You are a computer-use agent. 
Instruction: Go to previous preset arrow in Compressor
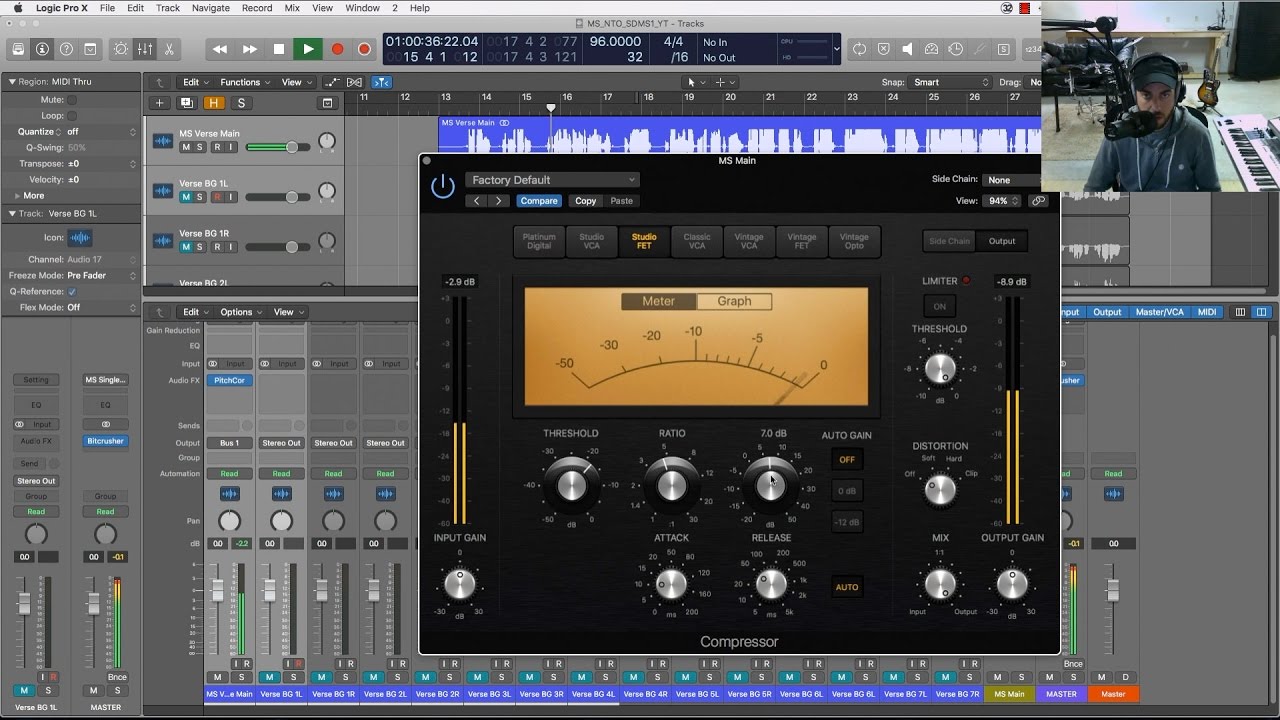point(477,201)
